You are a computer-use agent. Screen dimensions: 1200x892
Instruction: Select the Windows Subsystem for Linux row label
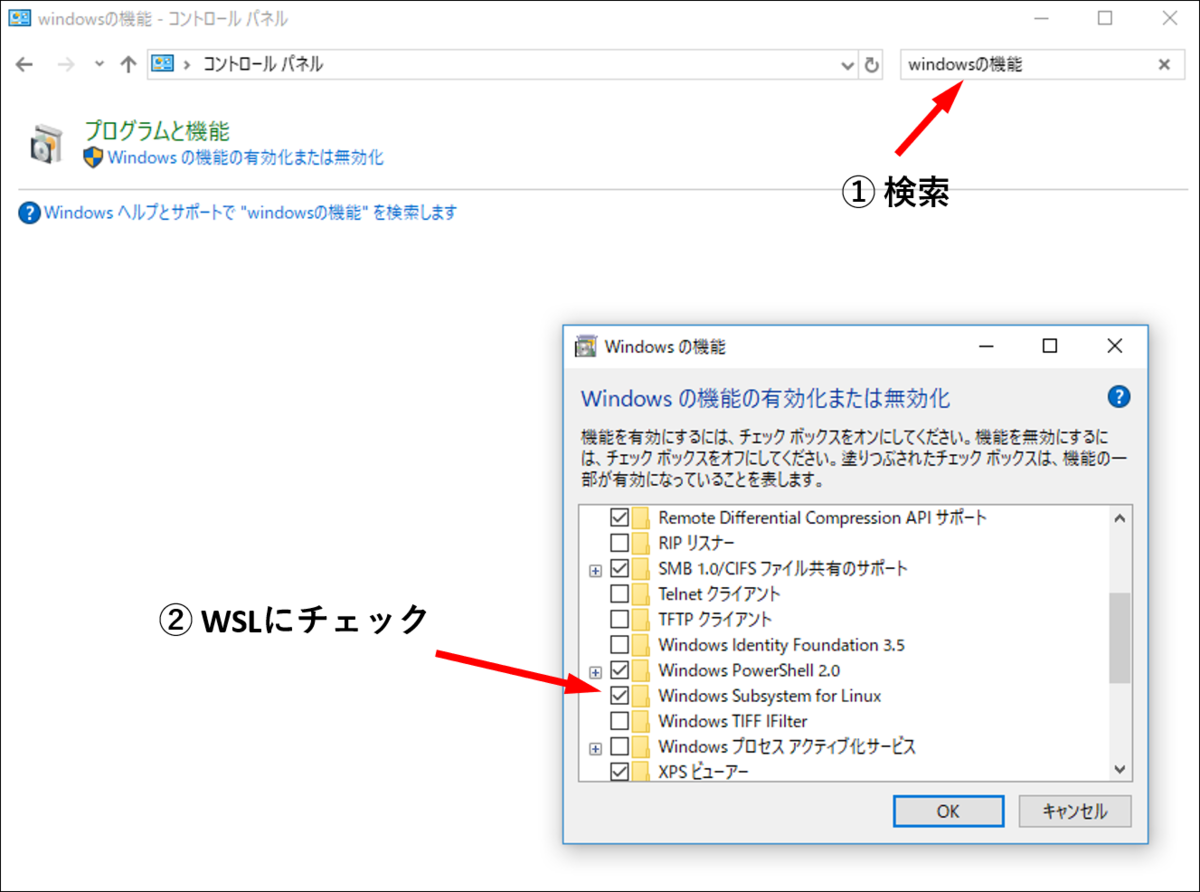(x=770, y=695)
